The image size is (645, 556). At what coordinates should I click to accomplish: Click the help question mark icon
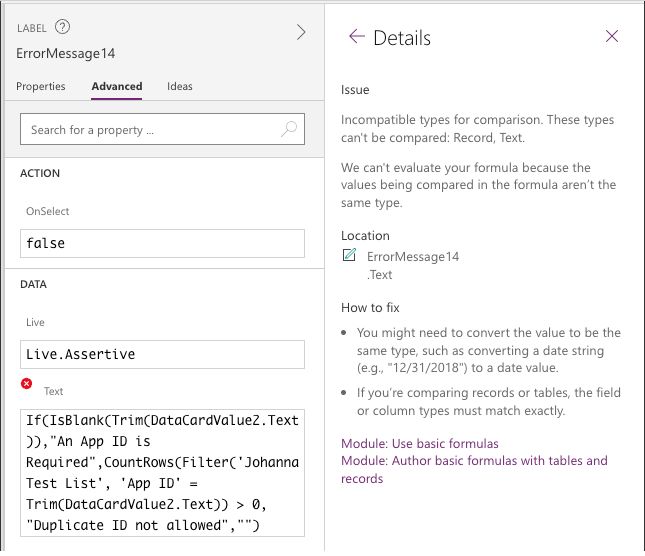coord(63,27)
